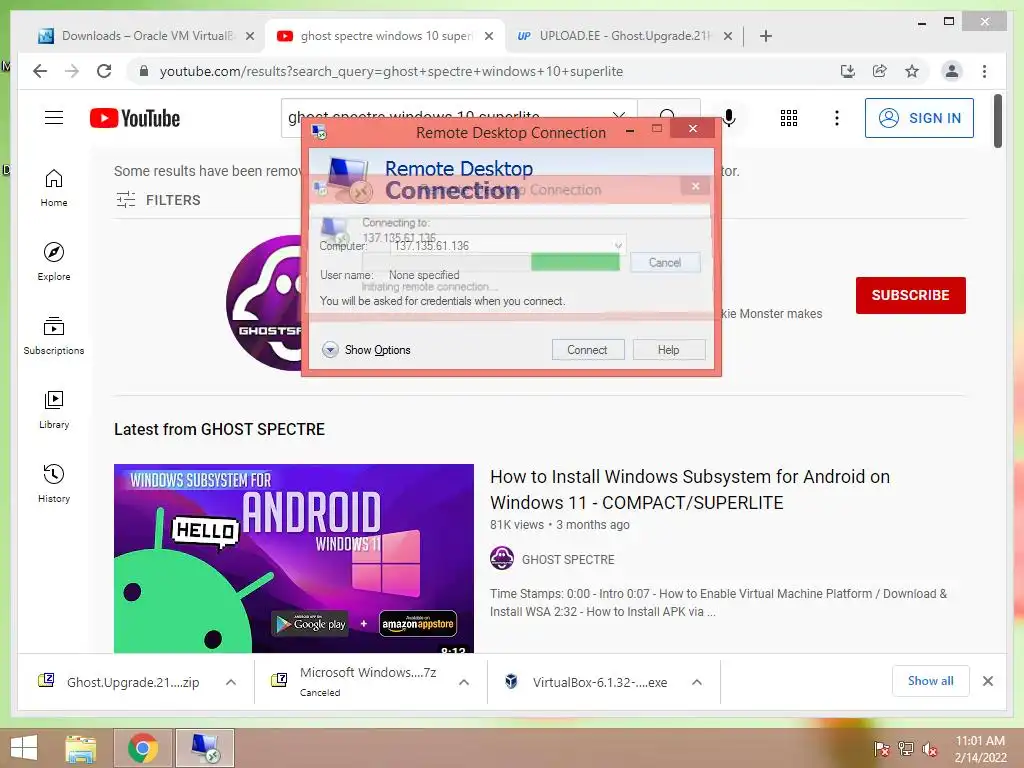Viewport: 1024px width, 768px height.
Task: Open History in YouTube sidebar
Action: (54, 483)
